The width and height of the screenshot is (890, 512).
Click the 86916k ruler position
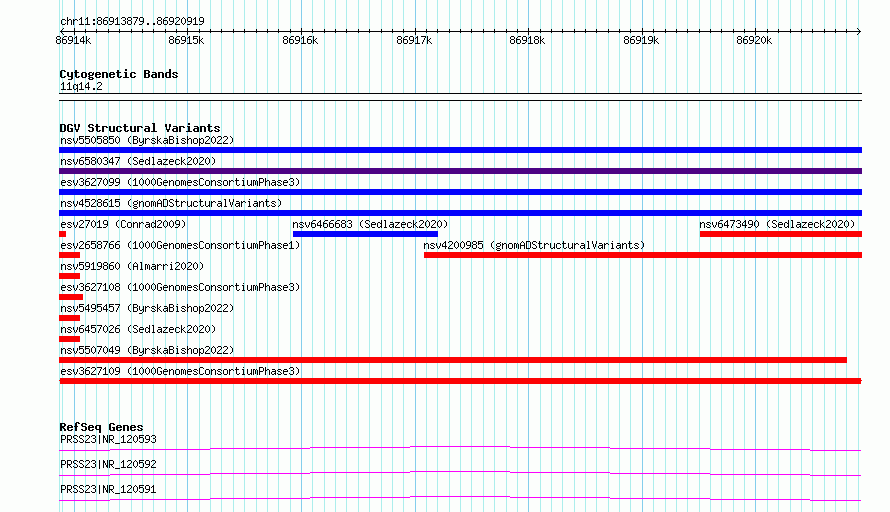pyautogui.click(x=300, y=40)
